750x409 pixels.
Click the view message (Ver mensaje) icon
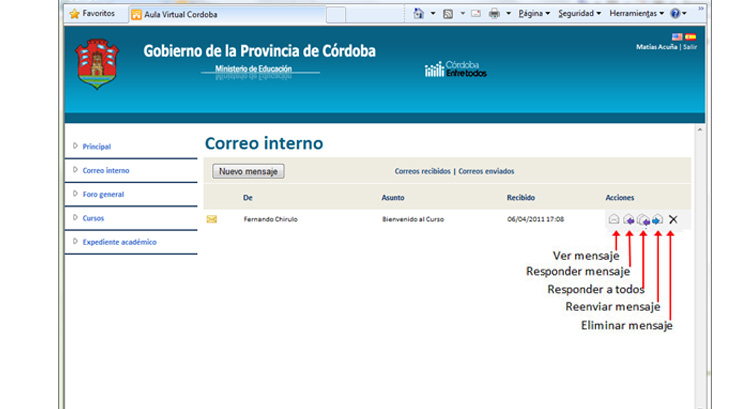click(x=614, y=219)
